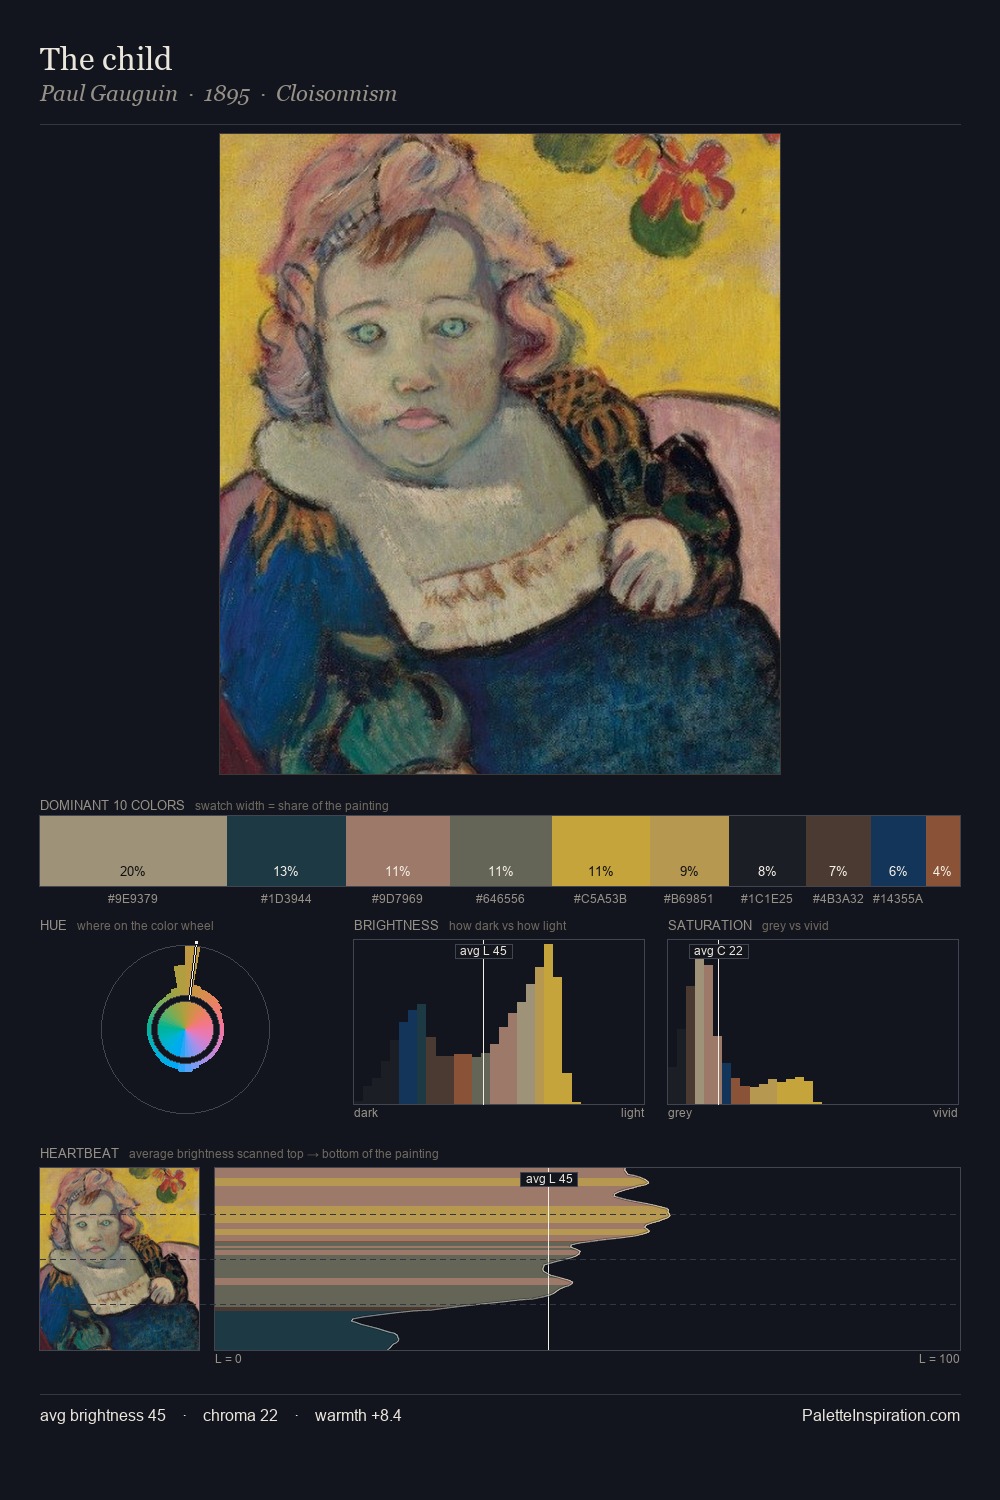Click the SATURATION section heading
This screenshot has width=1000, height=1500.
(x=710, y=925)
